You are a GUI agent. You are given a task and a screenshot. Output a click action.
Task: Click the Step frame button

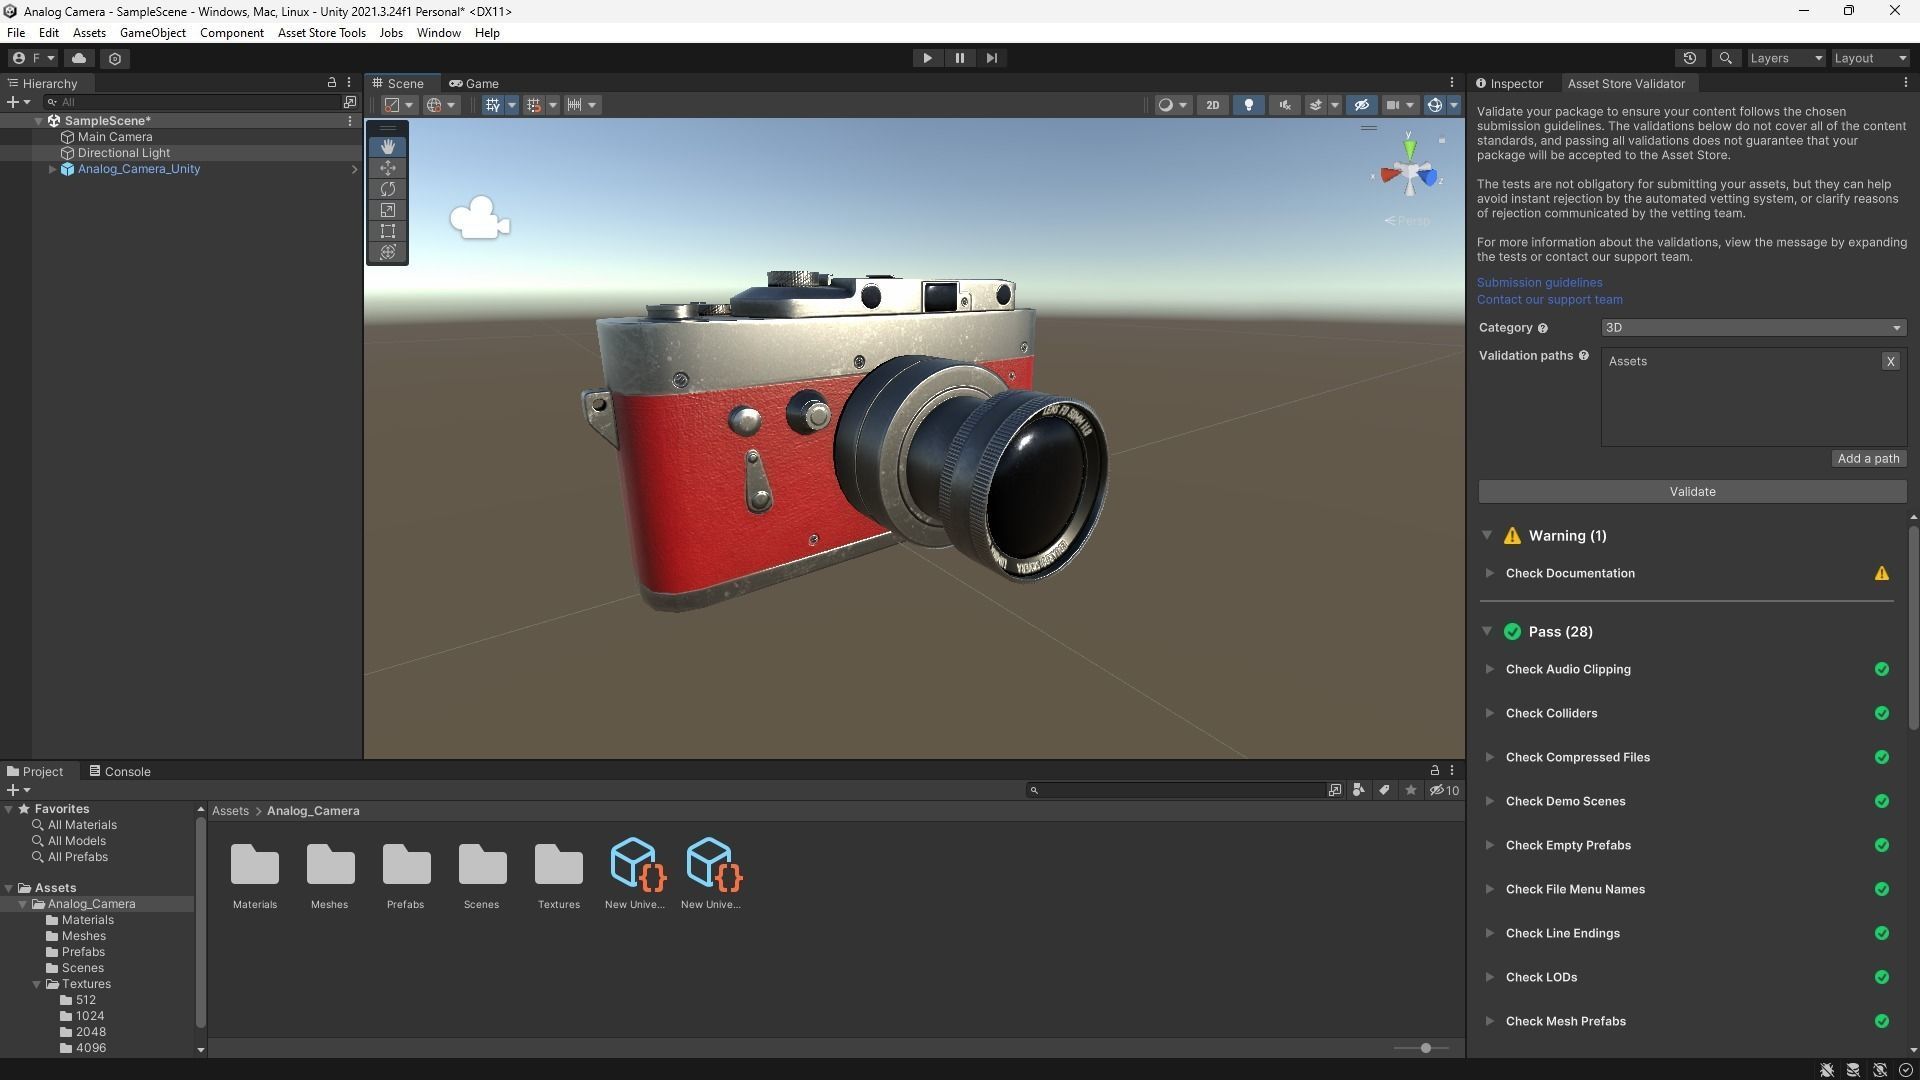[x=991, y=58]
